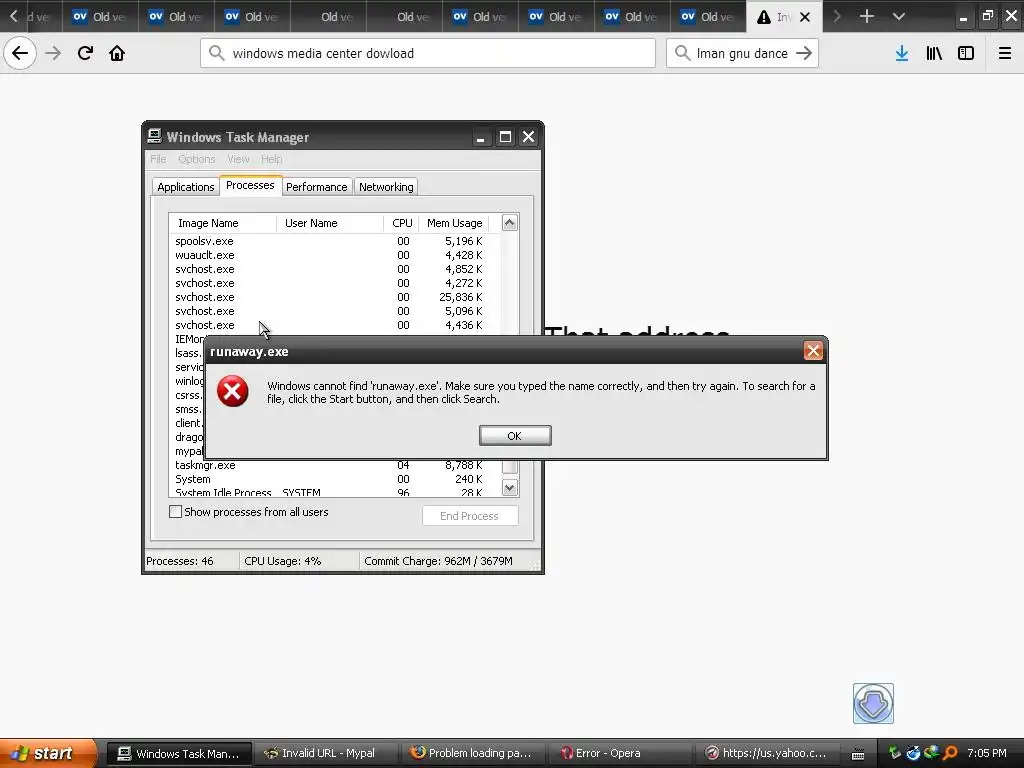Enable Show processes from all users
The image size is (1024, 768).
click(x=176, y=511)
